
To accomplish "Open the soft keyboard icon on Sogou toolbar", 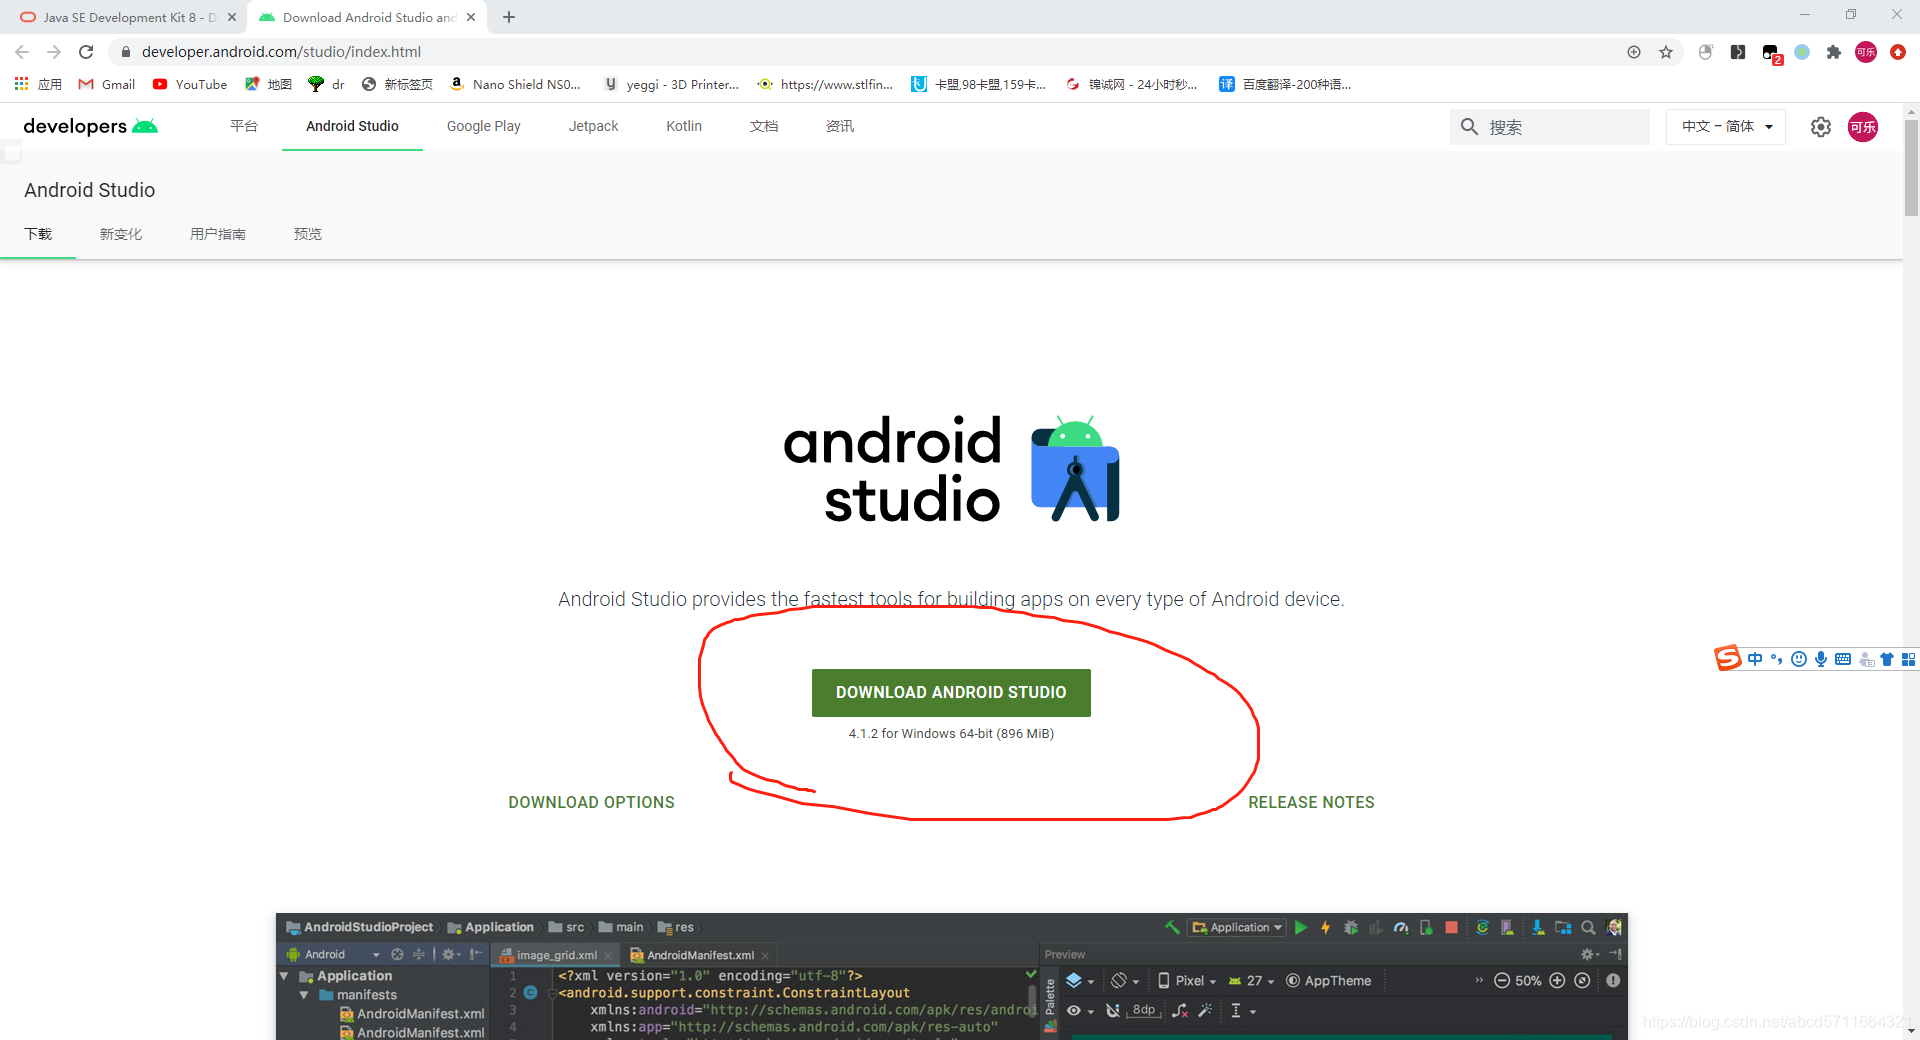I will (x=1843, y=658).
